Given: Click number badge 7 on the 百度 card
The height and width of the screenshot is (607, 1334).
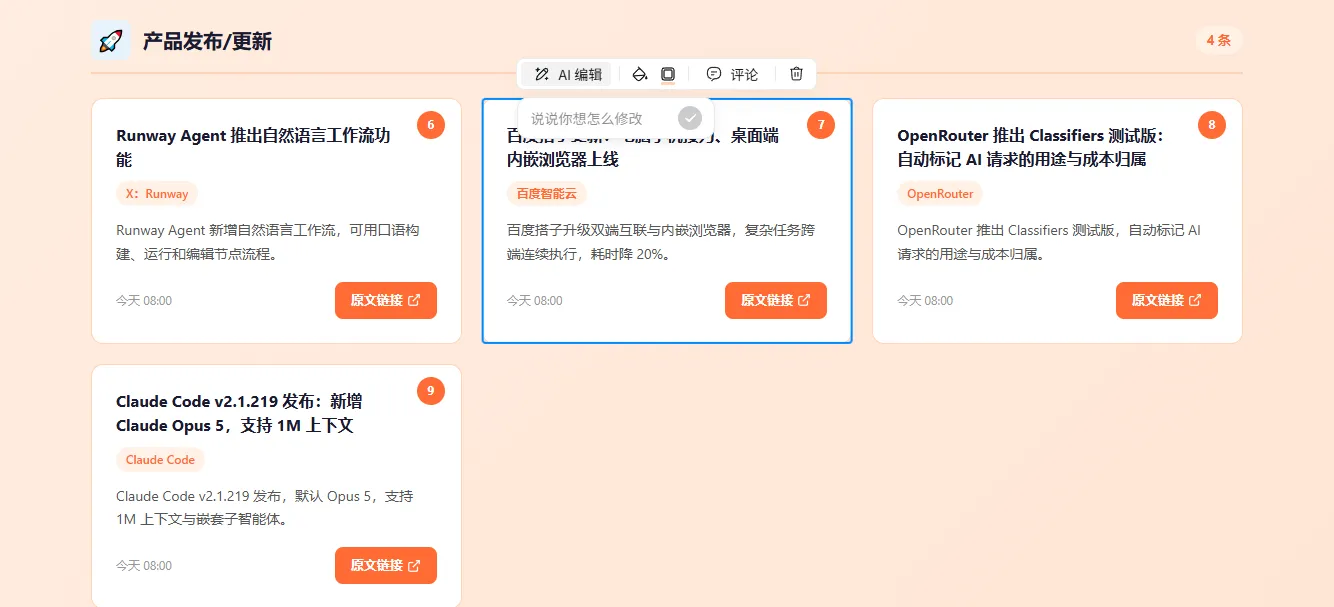Looking at the screenshot, I should coord(821,125).
